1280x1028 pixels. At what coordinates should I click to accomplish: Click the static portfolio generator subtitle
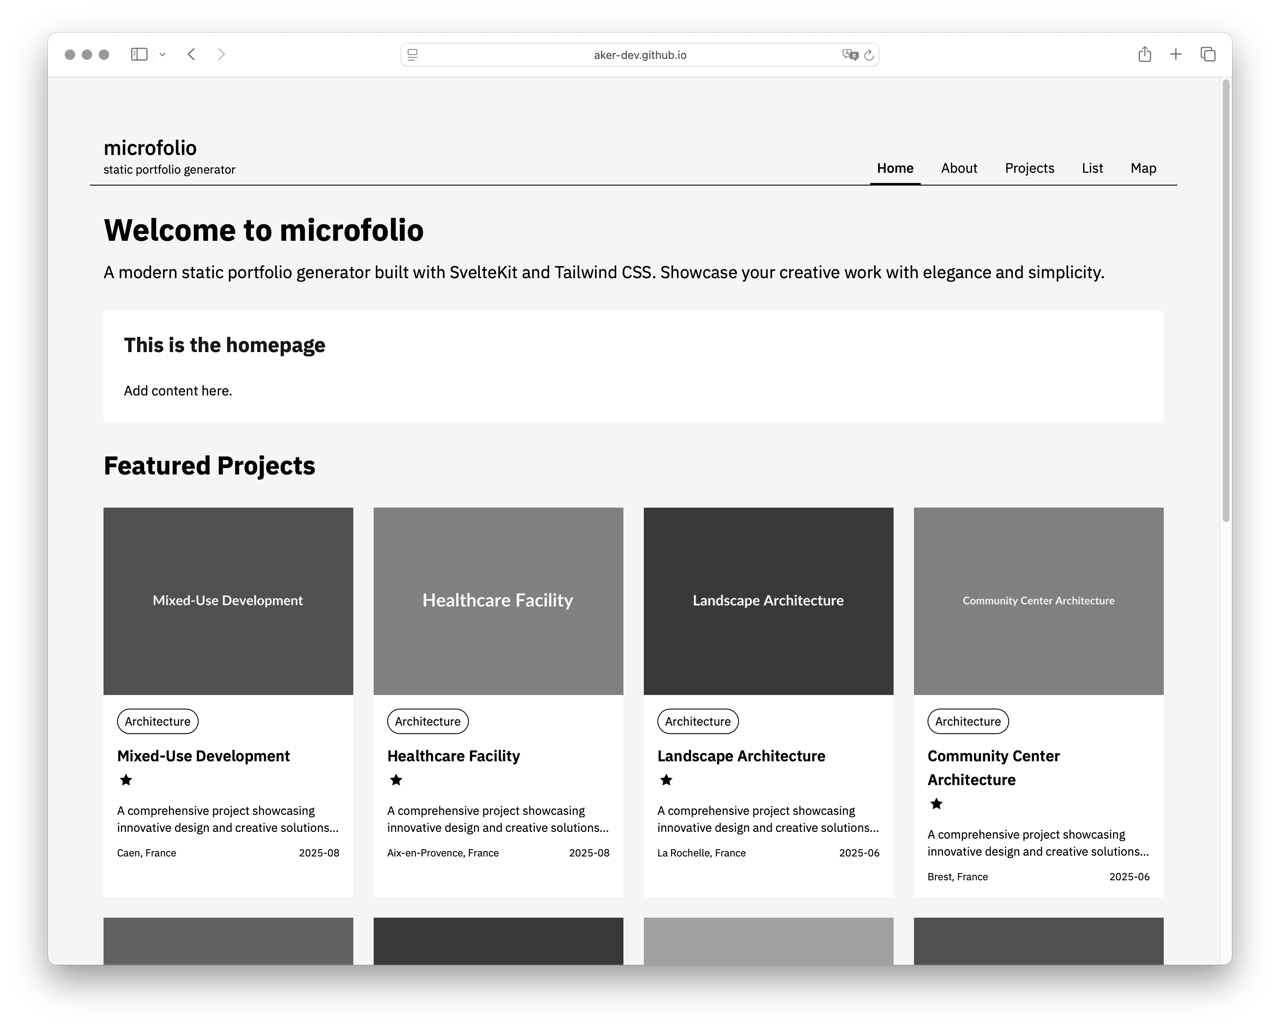coord(169,170)
